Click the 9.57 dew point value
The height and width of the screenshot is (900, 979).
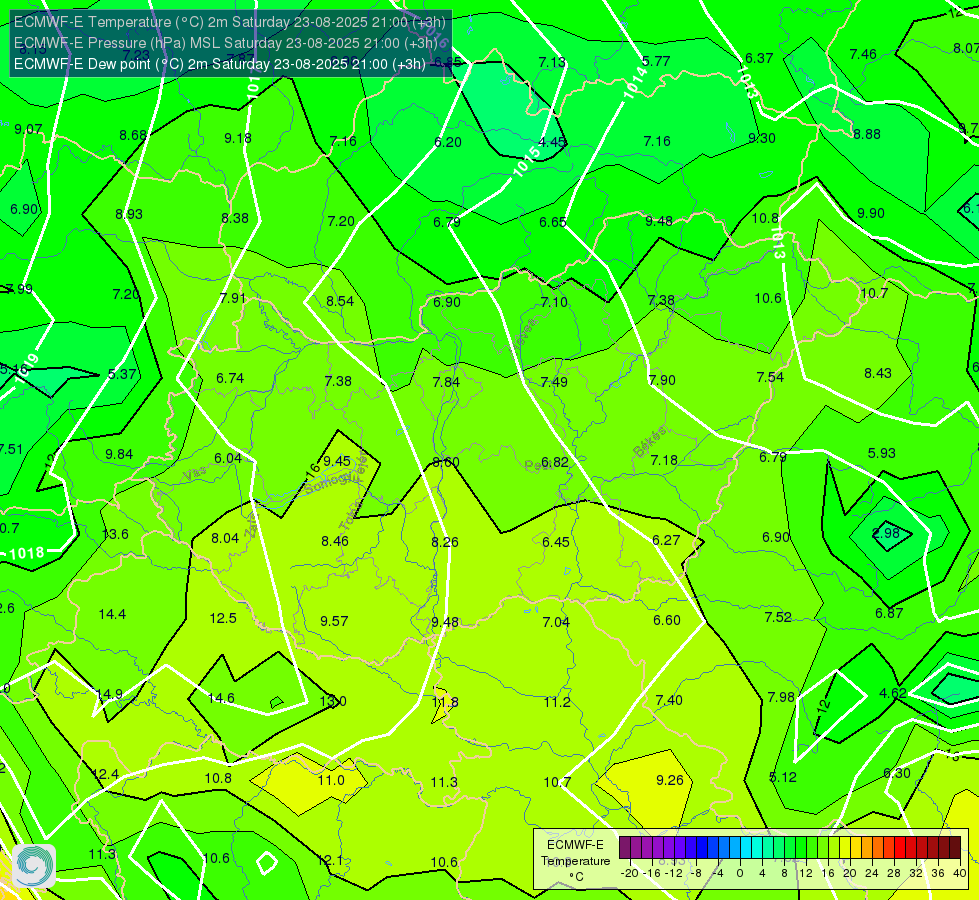tap(334, 621)
